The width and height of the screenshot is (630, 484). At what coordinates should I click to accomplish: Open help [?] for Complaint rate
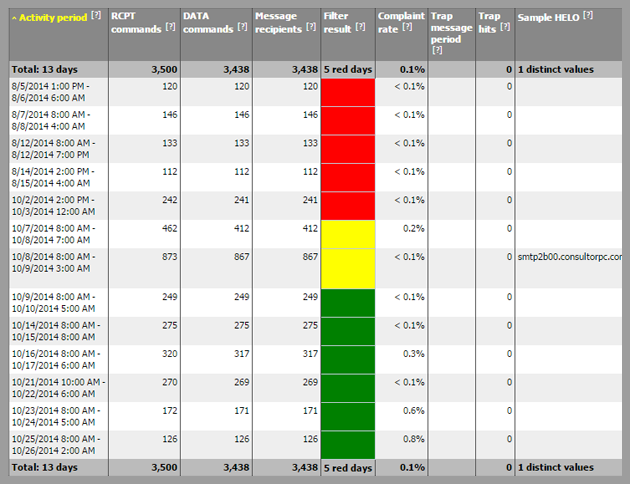click(x=407, y=27)
